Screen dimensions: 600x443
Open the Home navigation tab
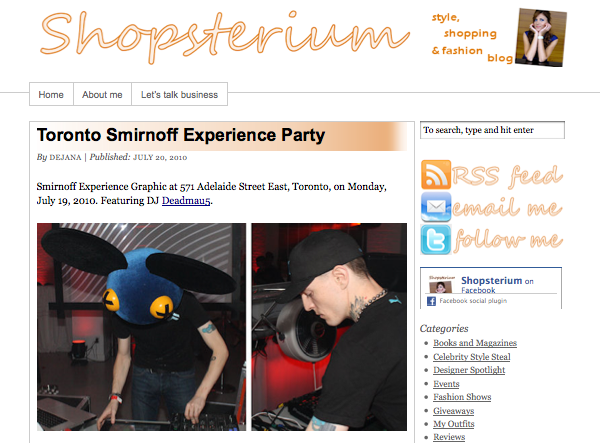point(51,94)
